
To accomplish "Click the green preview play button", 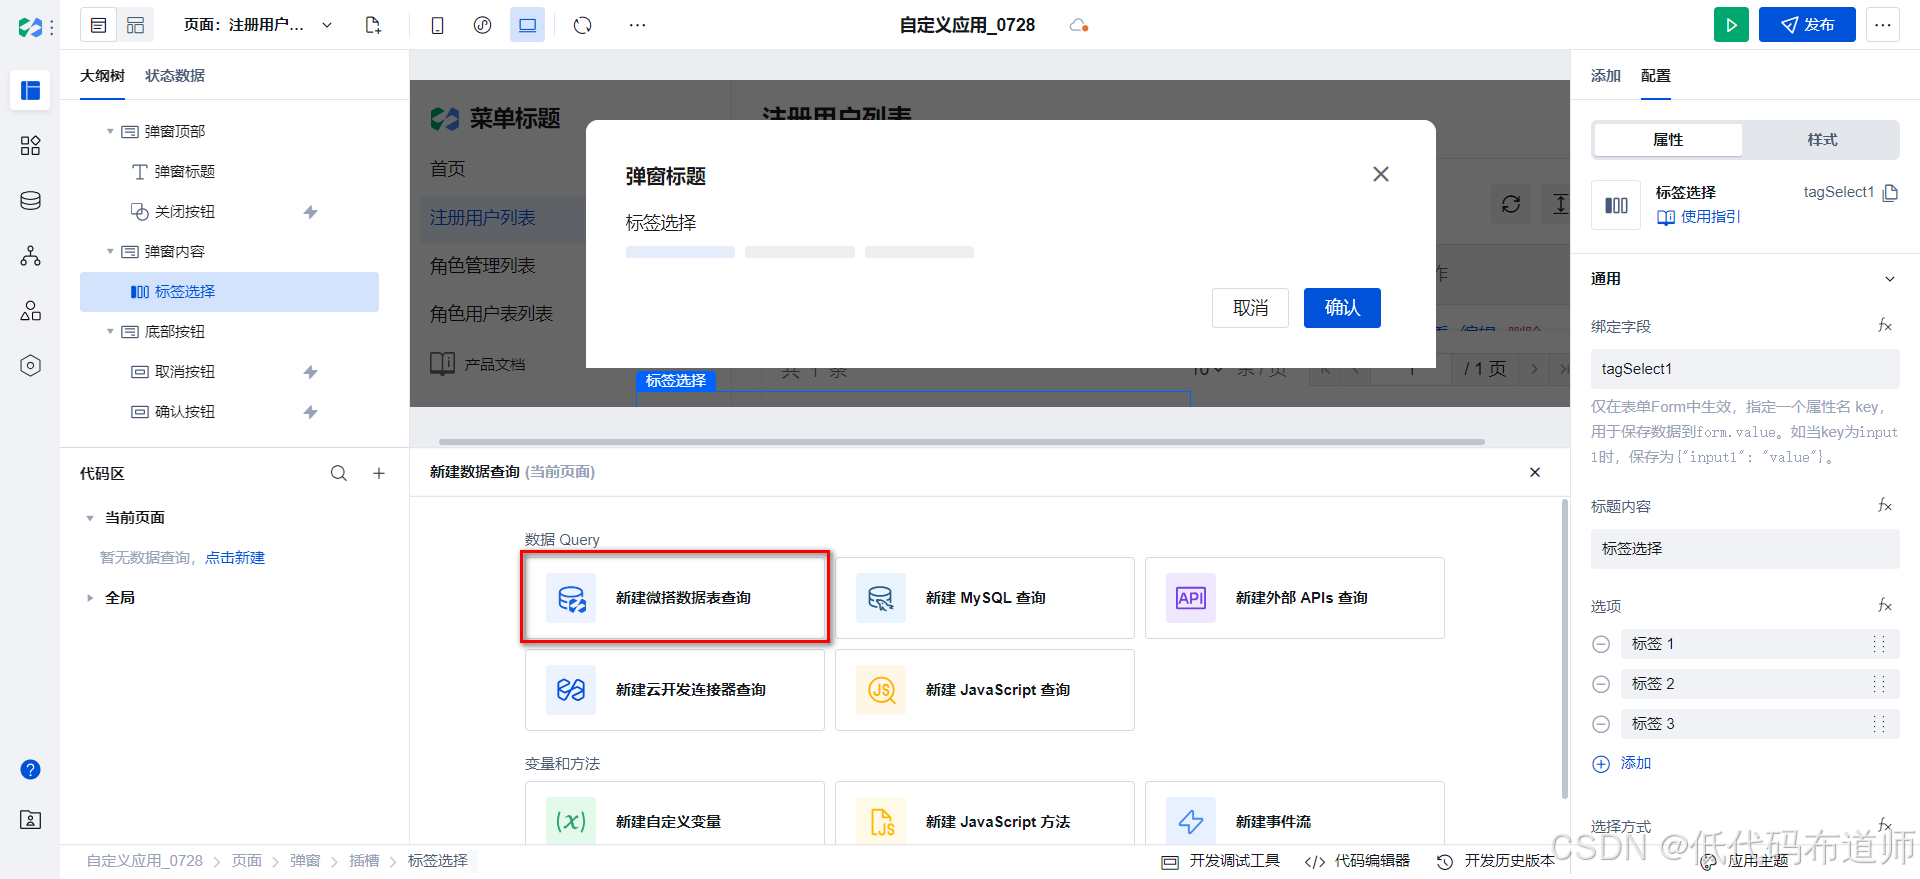I will 1731,25.
